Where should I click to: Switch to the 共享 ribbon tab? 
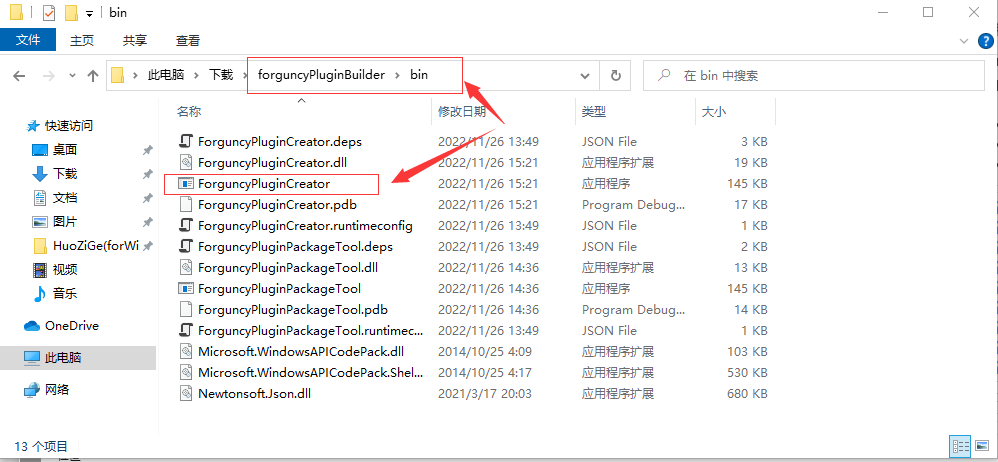click(x=135, y=40)
